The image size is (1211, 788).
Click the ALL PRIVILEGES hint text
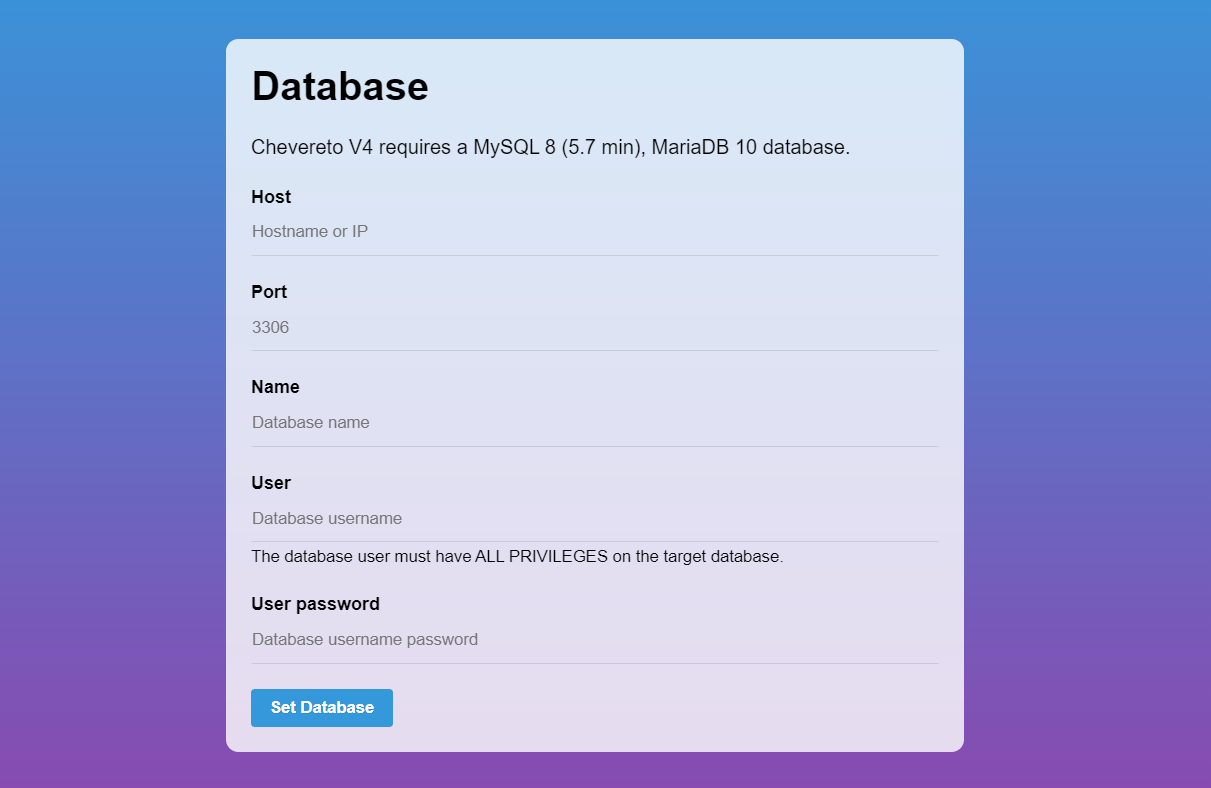[x=517, y=556]
